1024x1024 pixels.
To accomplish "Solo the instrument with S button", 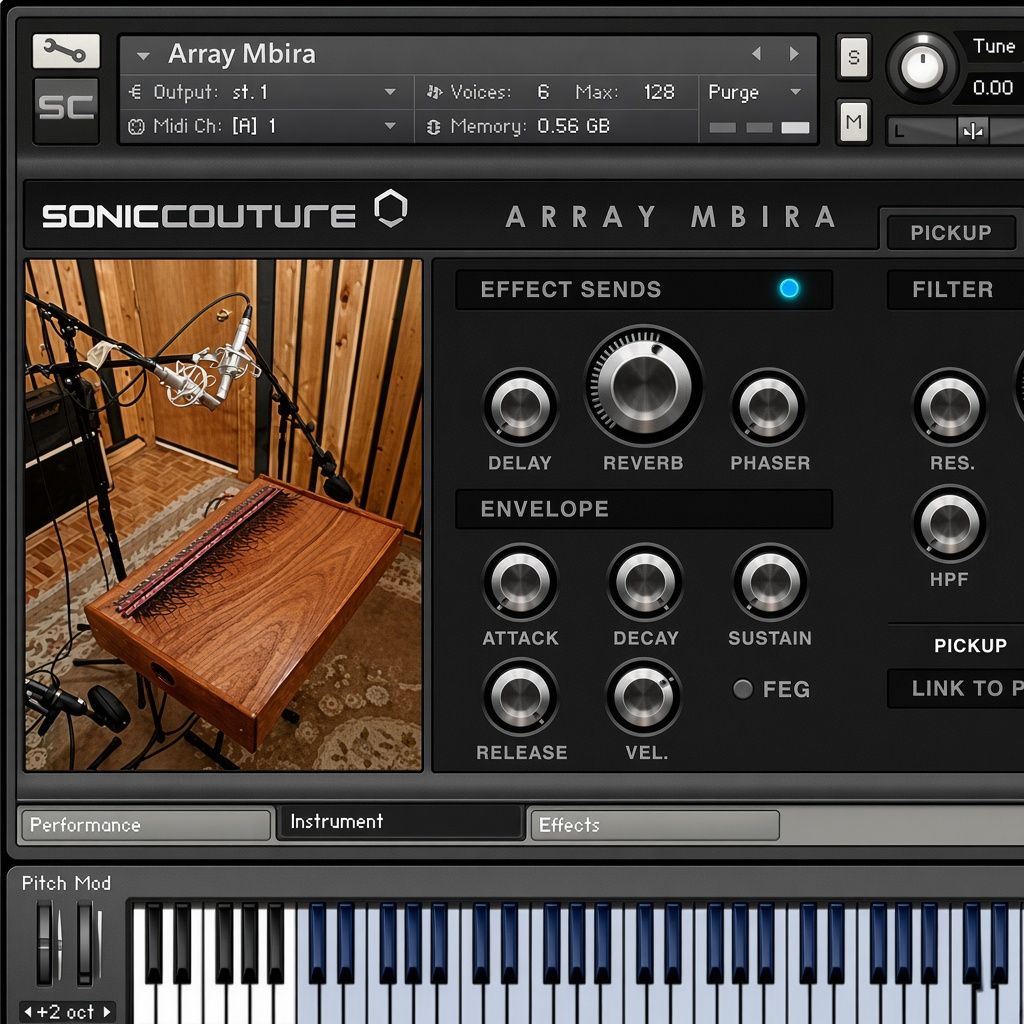I will coord(854,57).
